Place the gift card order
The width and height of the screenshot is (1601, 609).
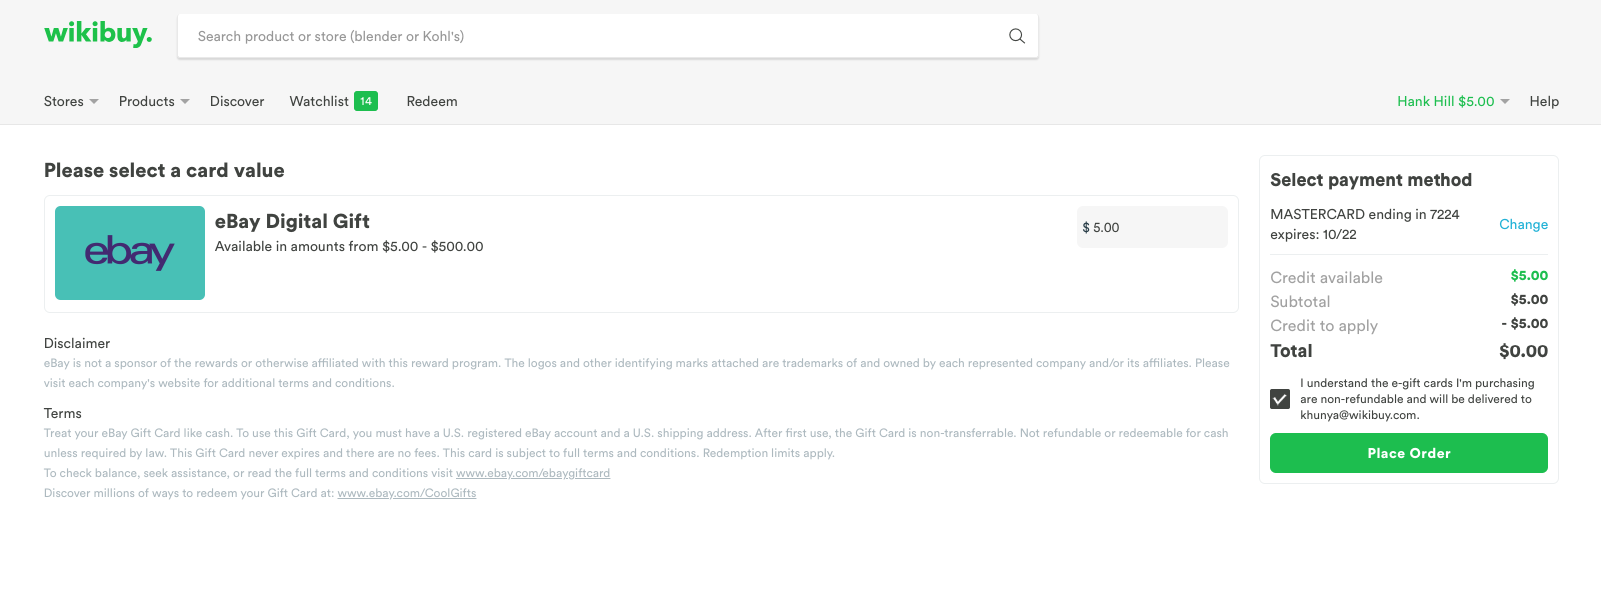1409,453
